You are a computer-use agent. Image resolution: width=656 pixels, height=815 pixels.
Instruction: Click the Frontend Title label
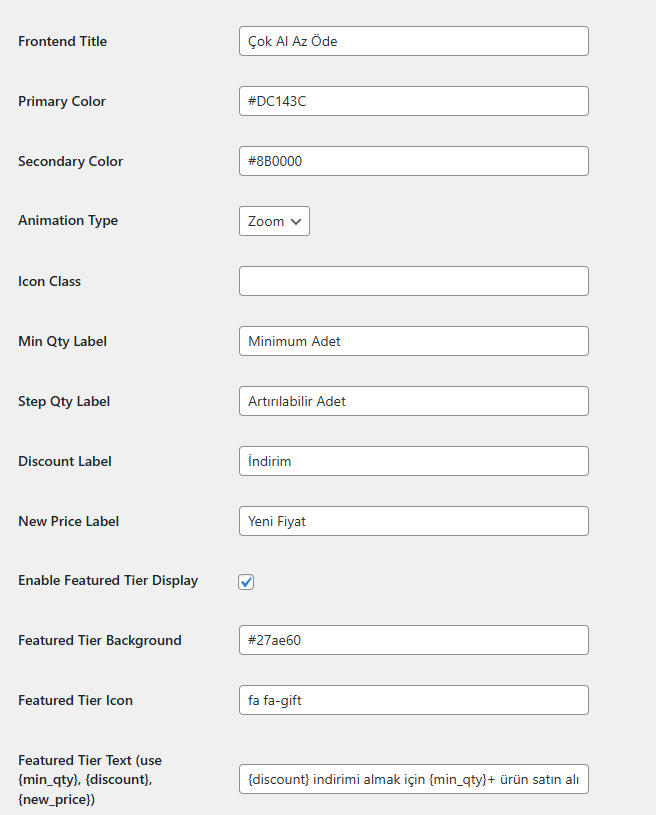click(x=62, y=41)
